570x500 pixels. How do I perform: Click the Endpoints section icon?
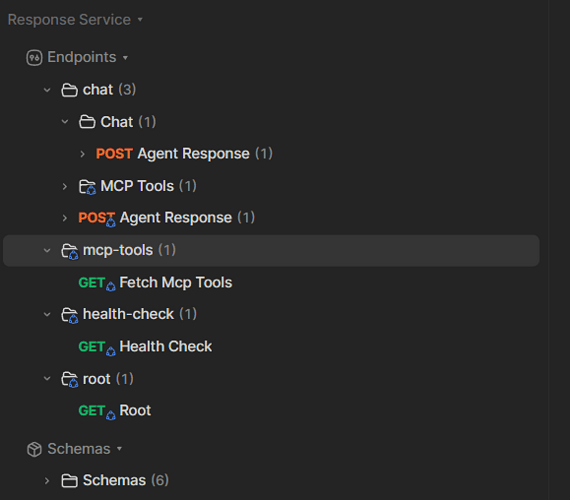(34, 58)
